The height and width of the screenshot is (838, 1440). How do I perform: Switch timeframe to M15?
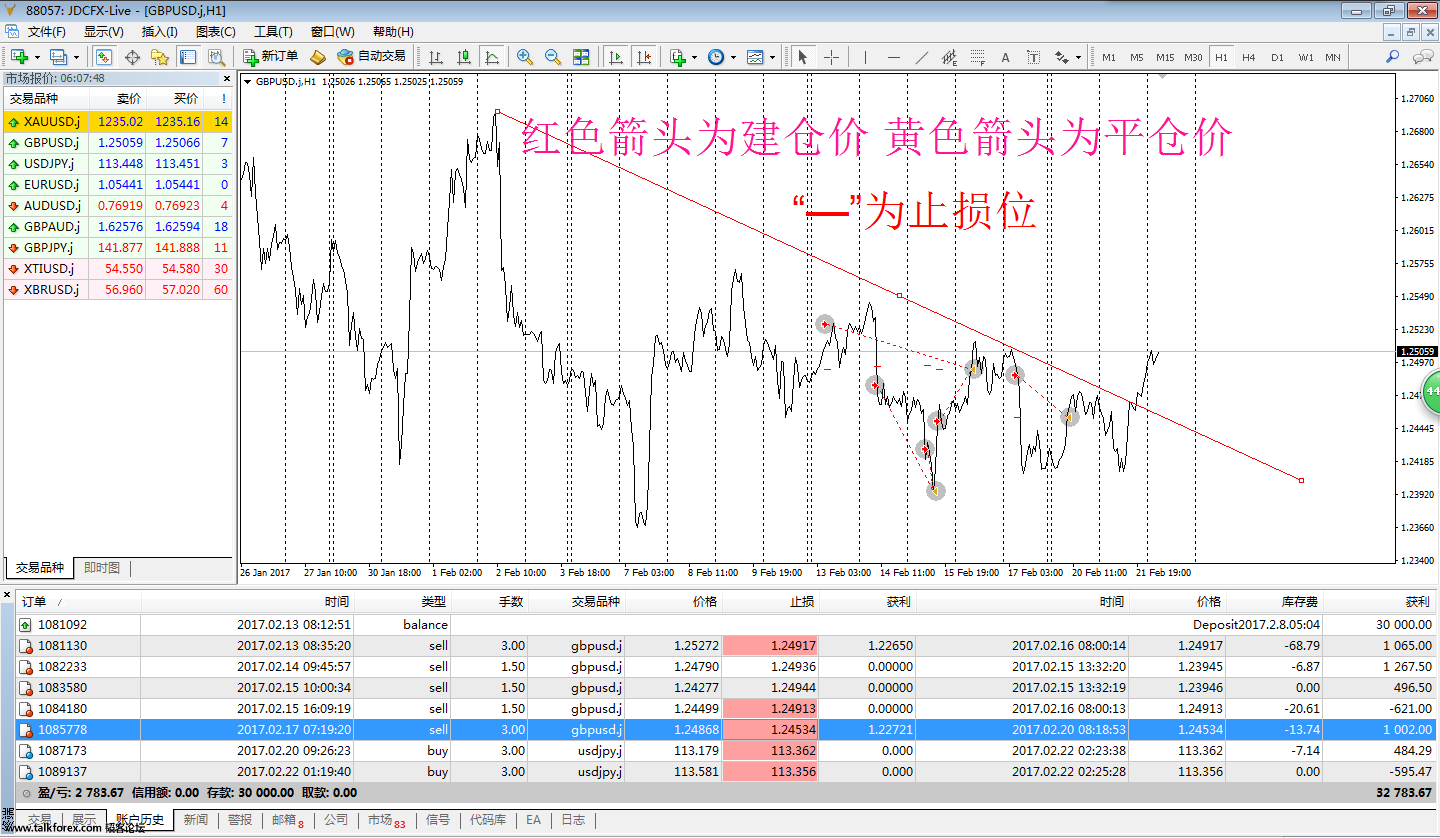(1165, 57)
